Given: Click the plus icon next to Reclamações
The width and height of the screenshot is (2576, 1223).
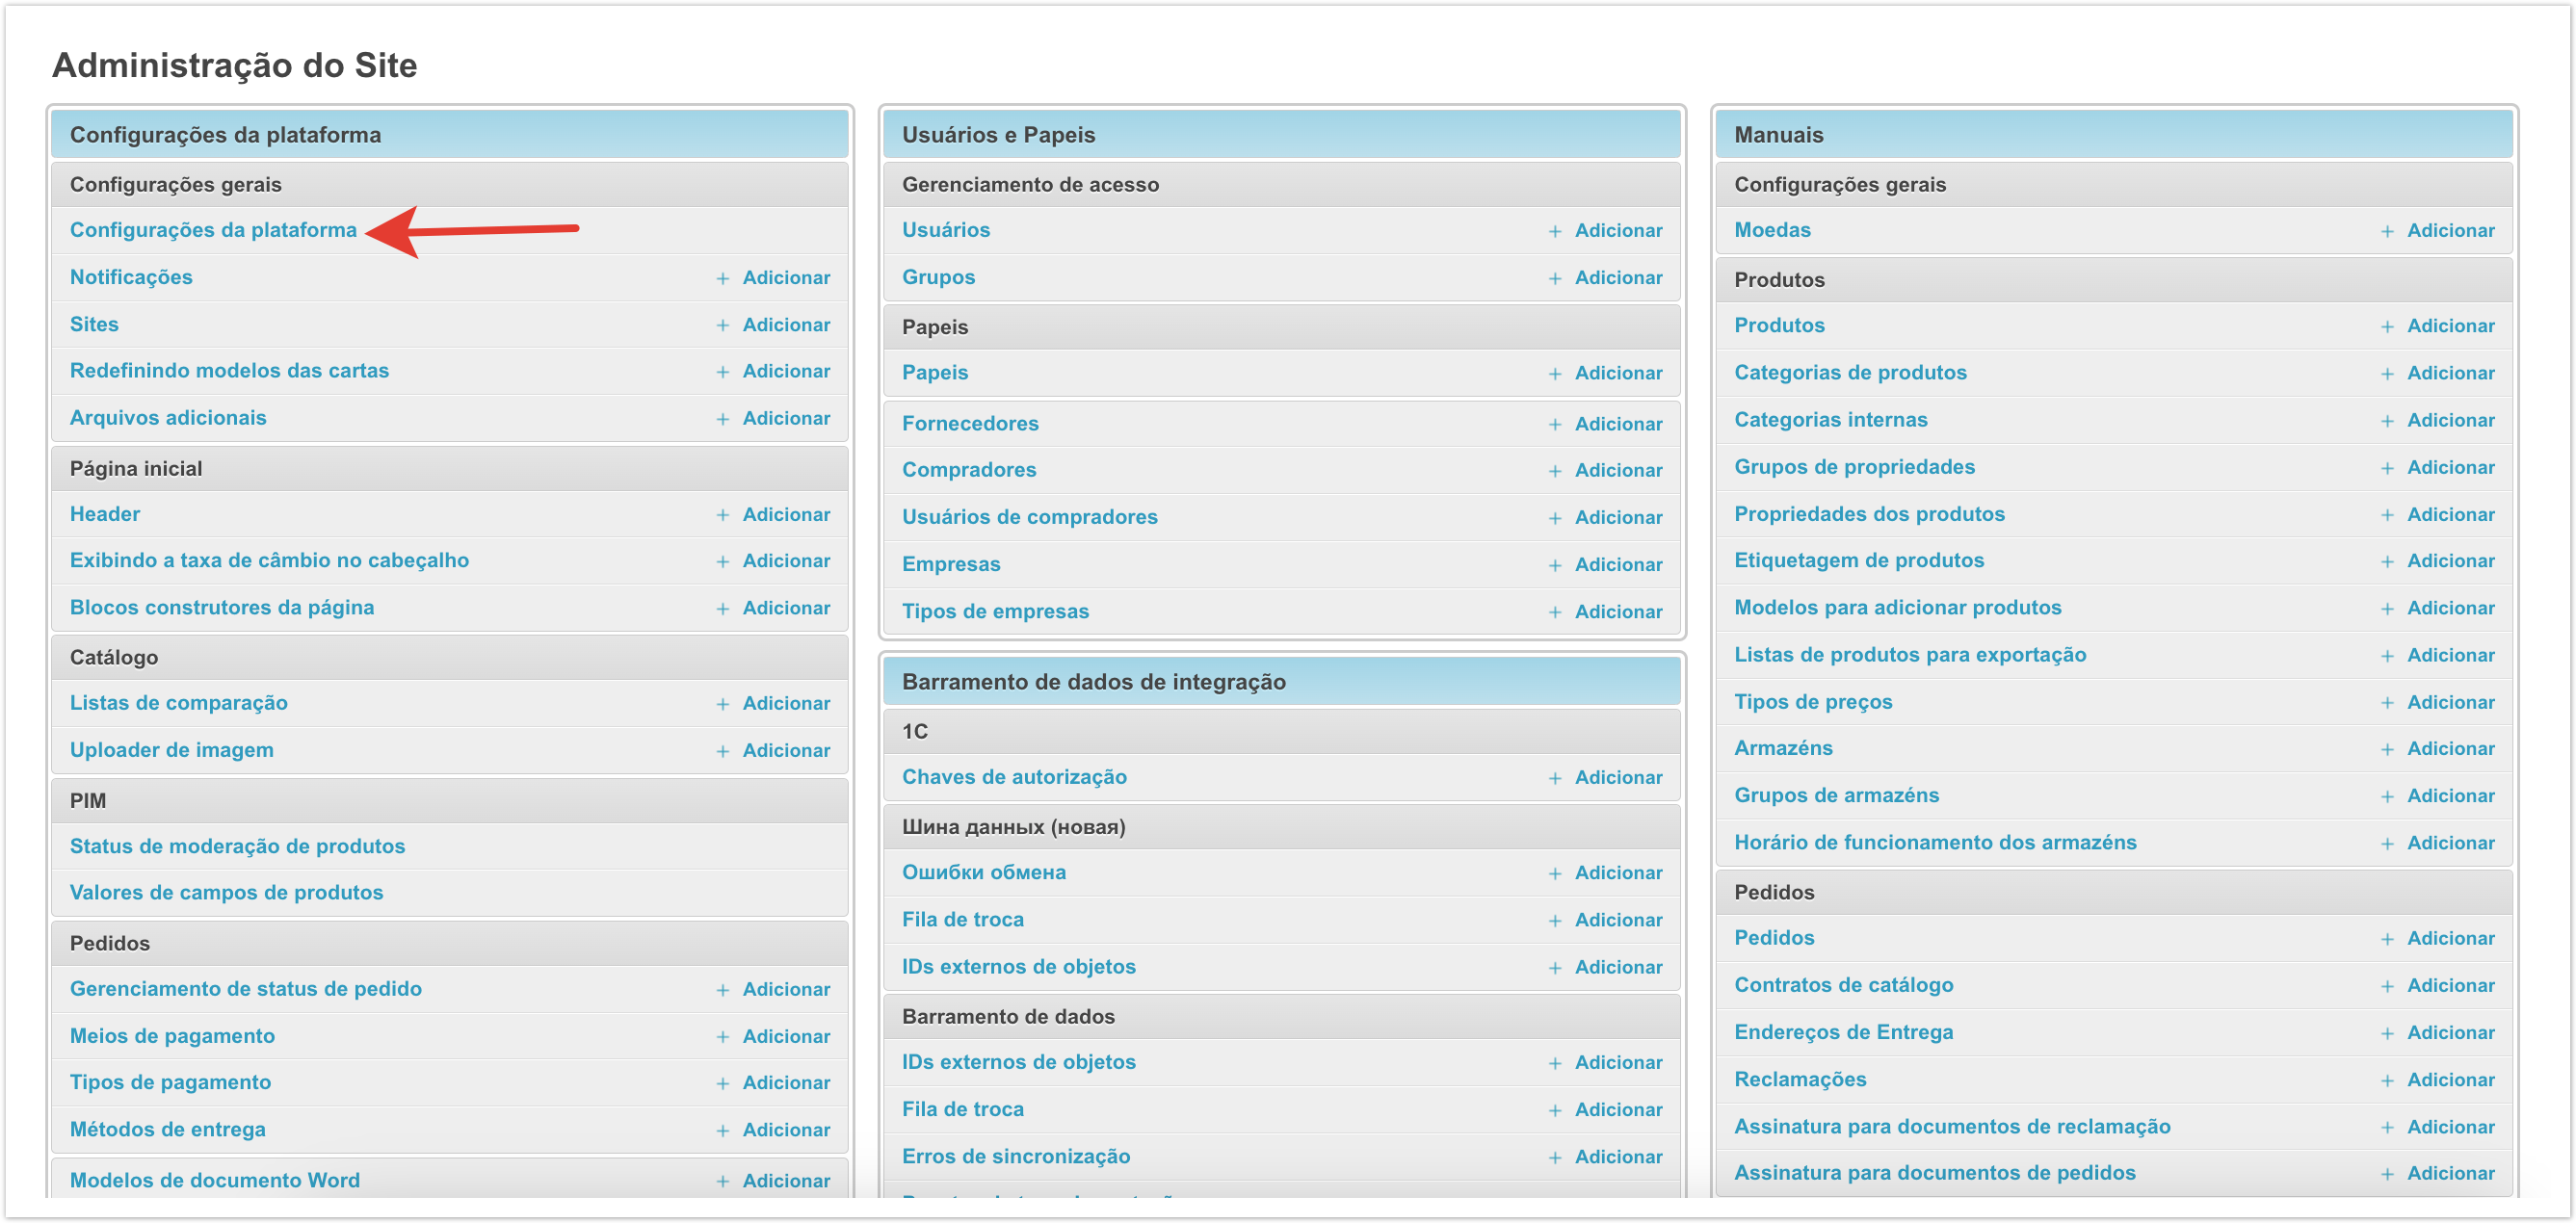Looking at the screenshot, I should click(x=2386, y=1081).
